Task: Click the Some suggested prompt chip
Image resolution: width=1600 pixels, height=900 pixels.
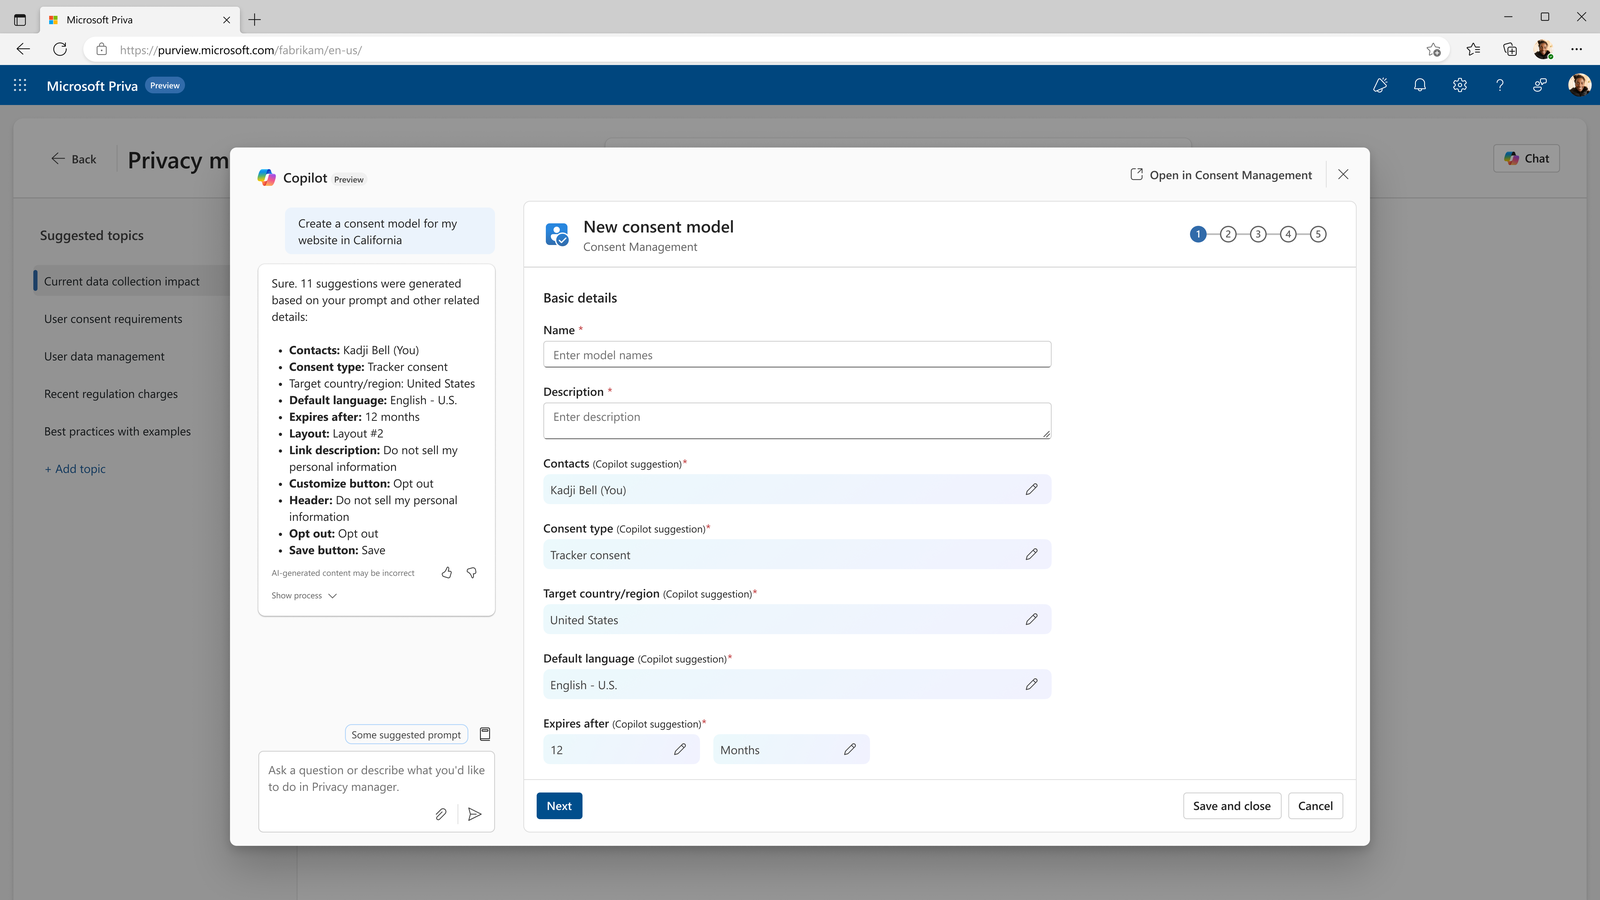Action: pos(406,734)
